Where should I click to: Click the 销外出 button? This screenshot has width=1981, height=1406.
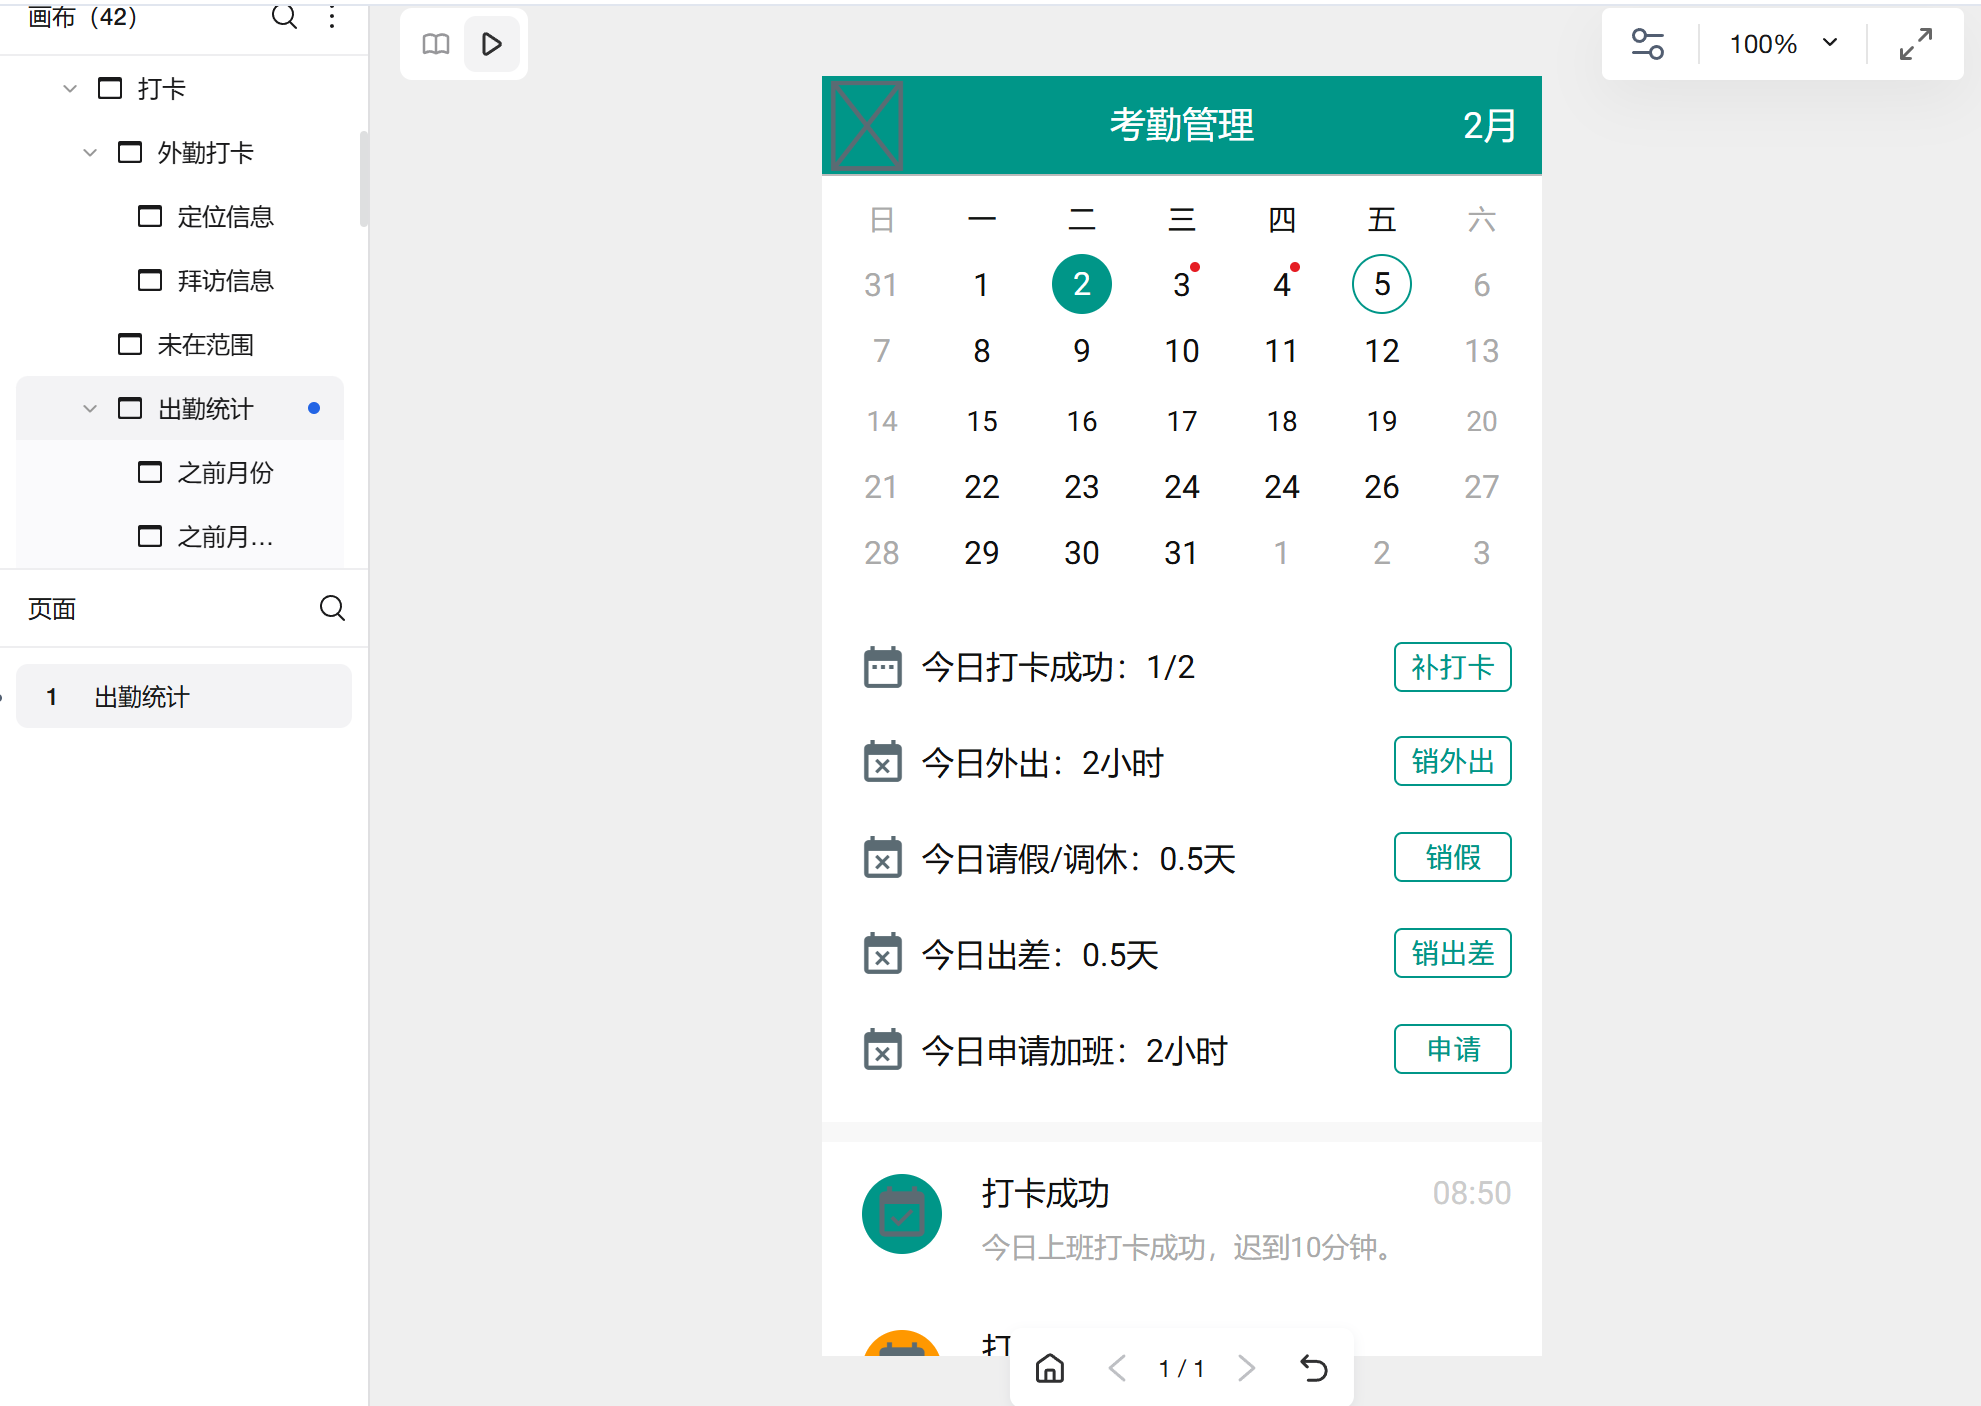coord(1452,761)
